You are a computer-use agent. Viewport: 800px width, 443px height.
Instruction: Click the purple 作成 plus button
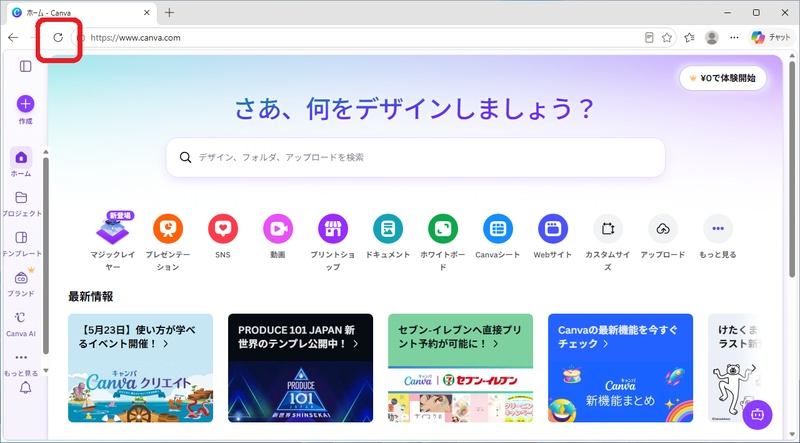coord(26,104)
